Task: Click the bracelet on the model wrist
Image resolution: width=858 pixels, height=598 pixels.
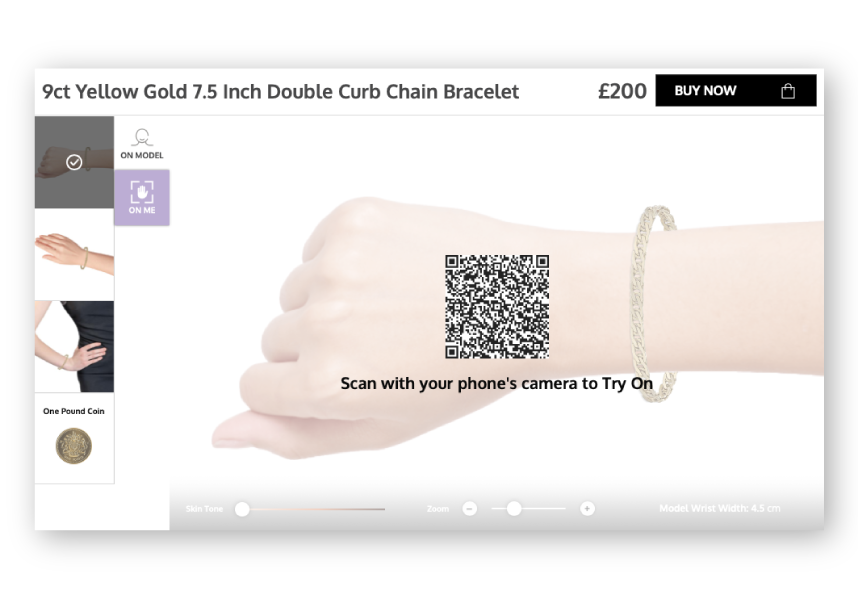Action: pyautogui.click(x=654, y=304)
